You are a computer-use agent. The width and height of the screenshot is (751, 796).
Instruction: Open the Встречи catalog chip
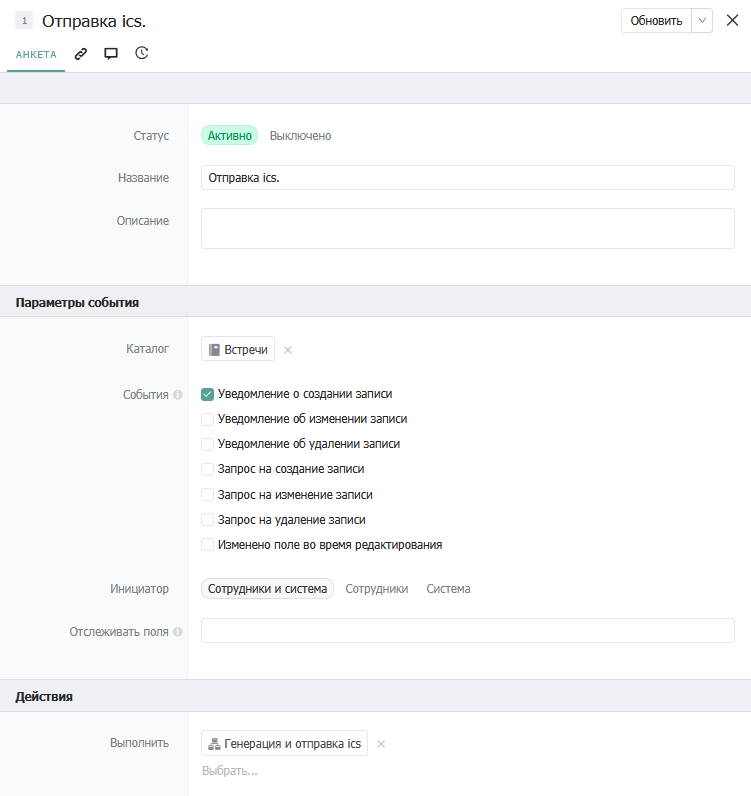tap(238, 349)
